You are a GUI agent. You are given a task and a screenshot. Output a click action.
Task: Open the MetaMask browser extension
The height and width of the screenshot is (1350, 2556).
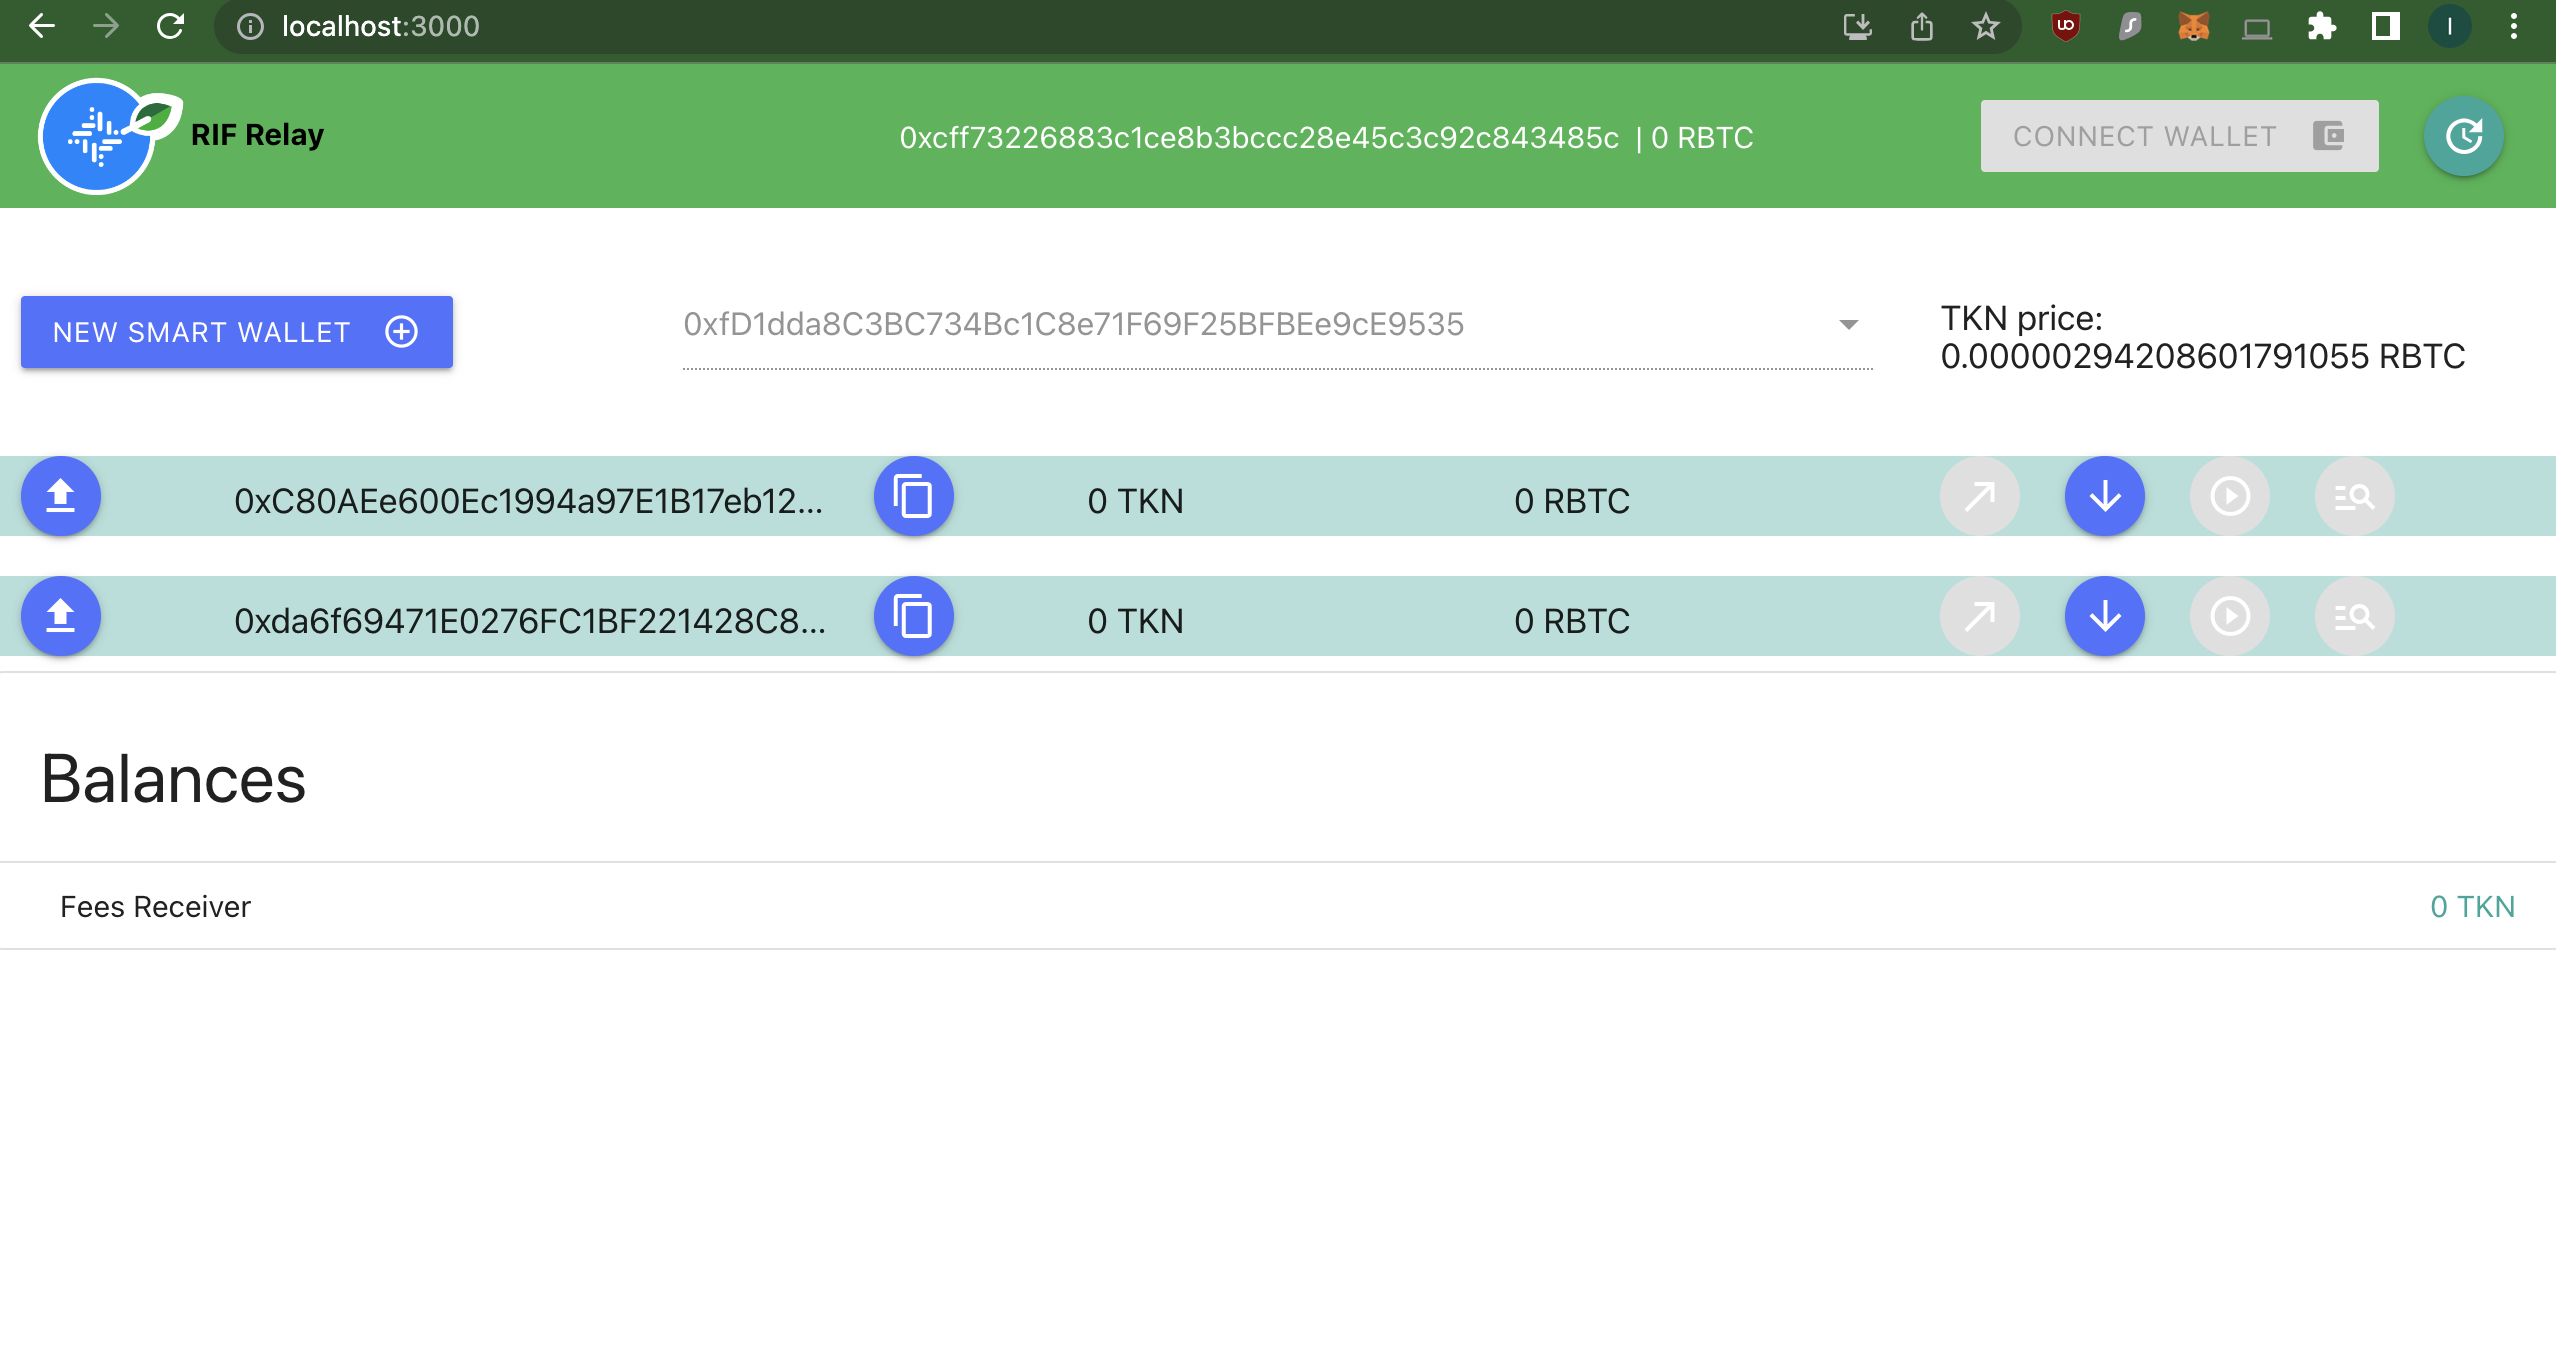click(x=2194, y=26)
